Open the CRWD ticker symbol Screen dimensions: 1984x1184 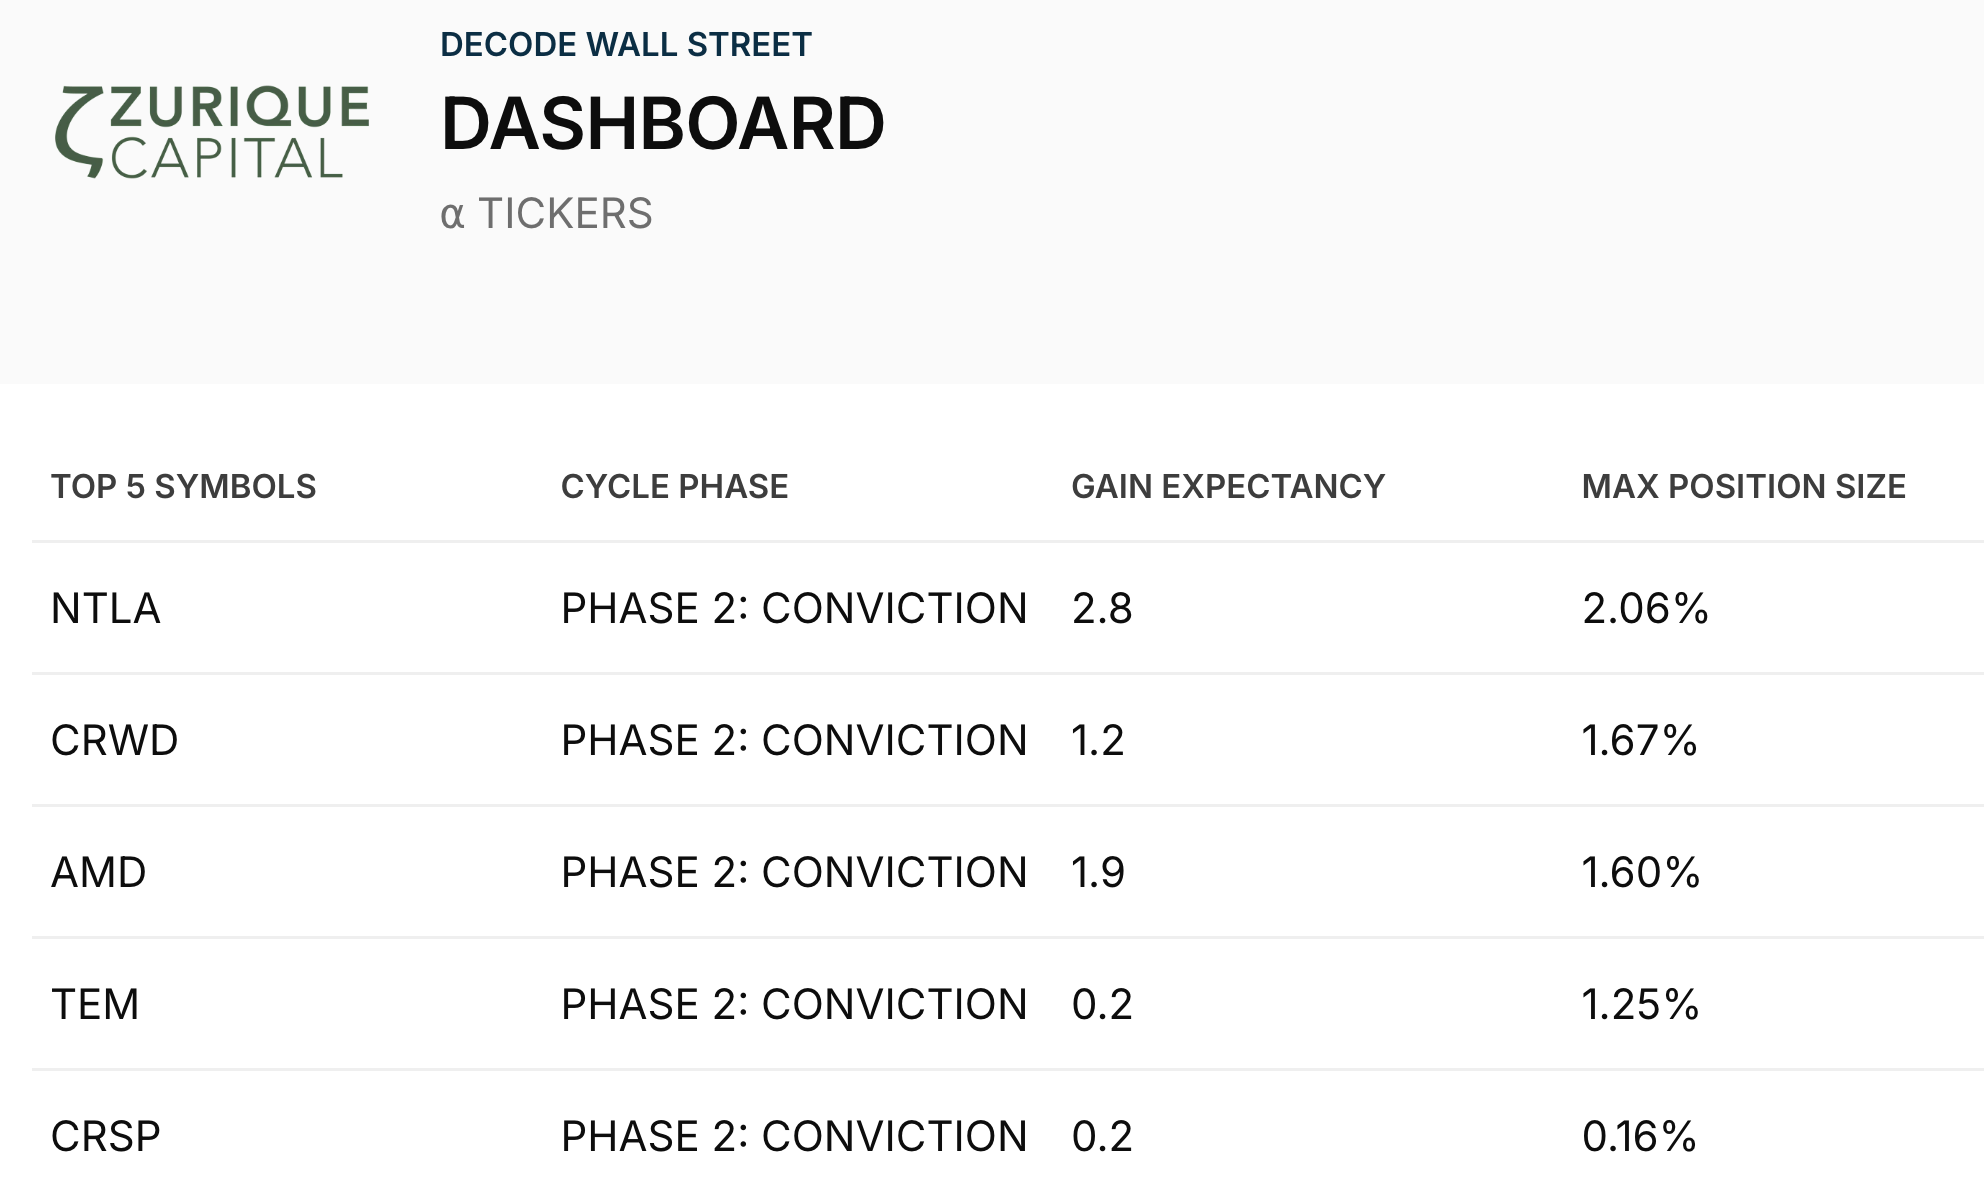click(114, 741)
